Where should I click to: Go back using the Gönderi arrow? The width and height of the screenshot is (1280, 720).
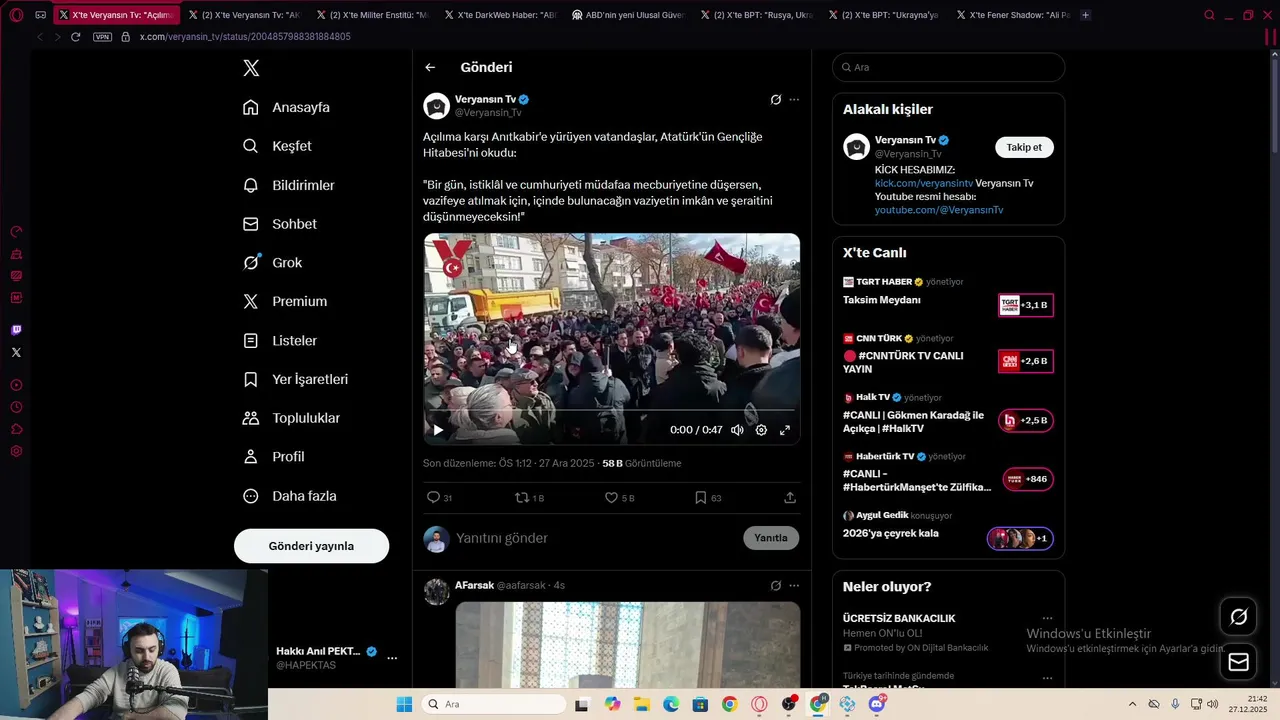pyautogui.click(x=430, y=67)
